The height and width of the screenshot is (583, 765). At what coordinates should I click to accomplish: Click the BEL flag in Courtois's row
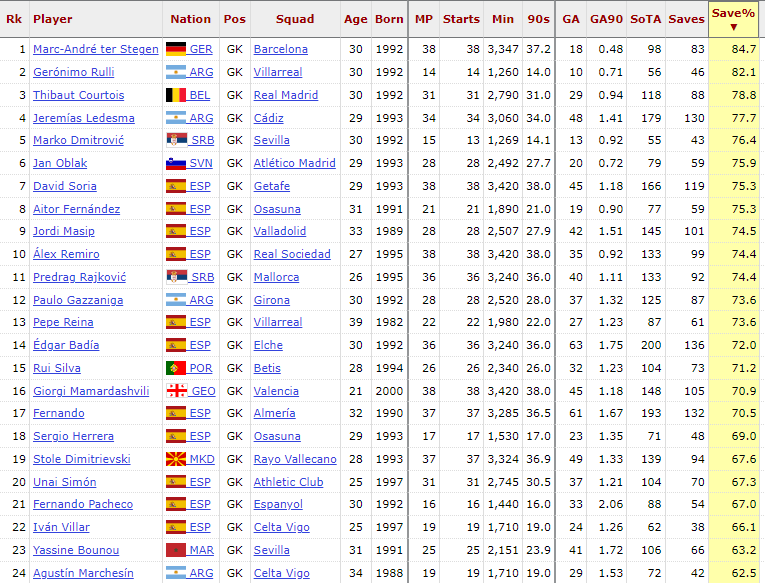pos(176,95)
